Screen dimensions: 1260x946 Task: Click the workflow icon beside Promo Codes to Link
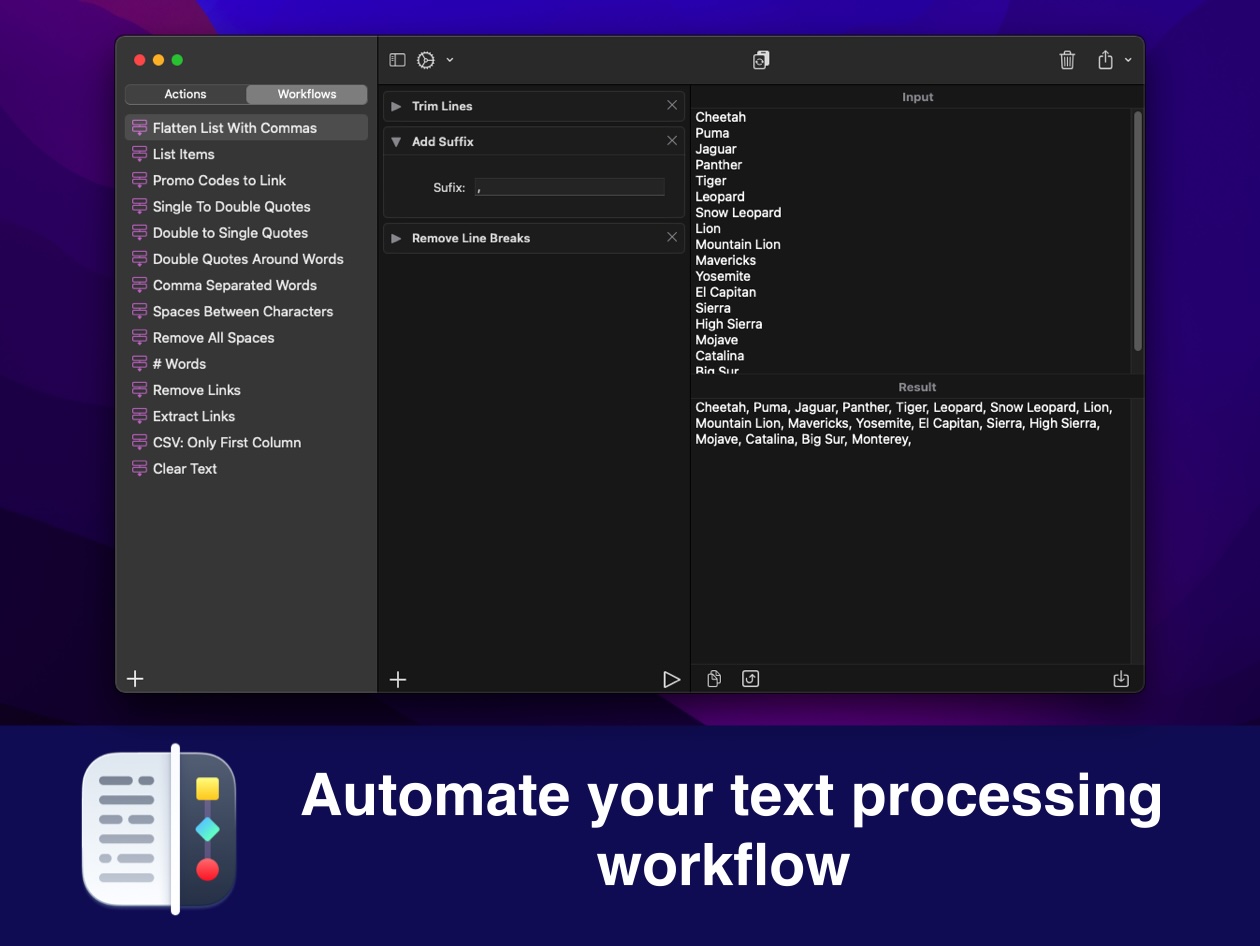click(x=139, y=180)
